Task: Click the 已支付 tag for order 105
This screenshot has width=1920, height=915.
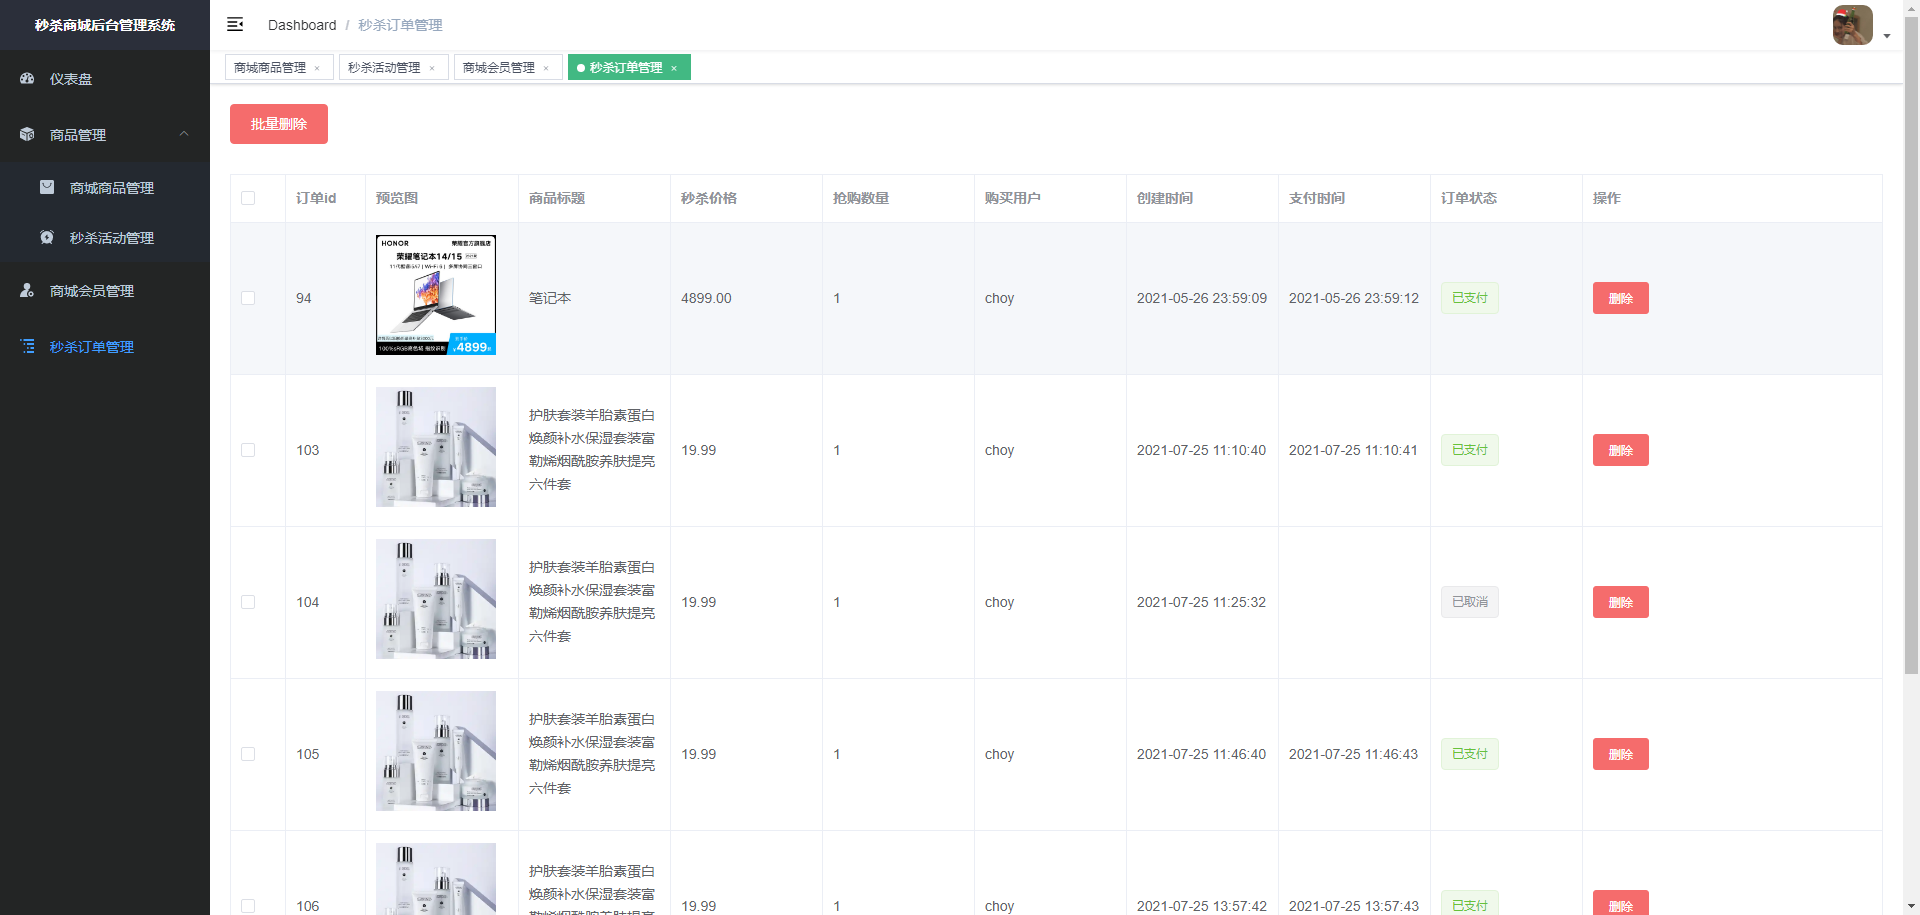Action: [1469, 754]
